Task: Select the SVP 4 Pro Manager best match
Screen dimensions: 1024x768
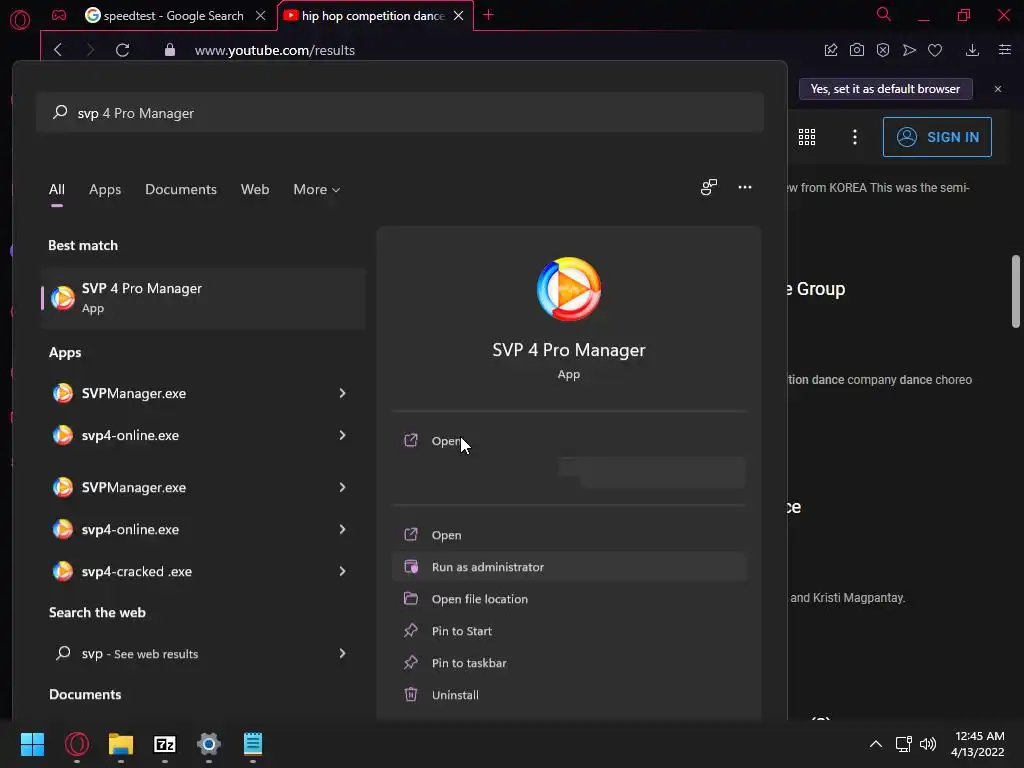Action: 203,298
